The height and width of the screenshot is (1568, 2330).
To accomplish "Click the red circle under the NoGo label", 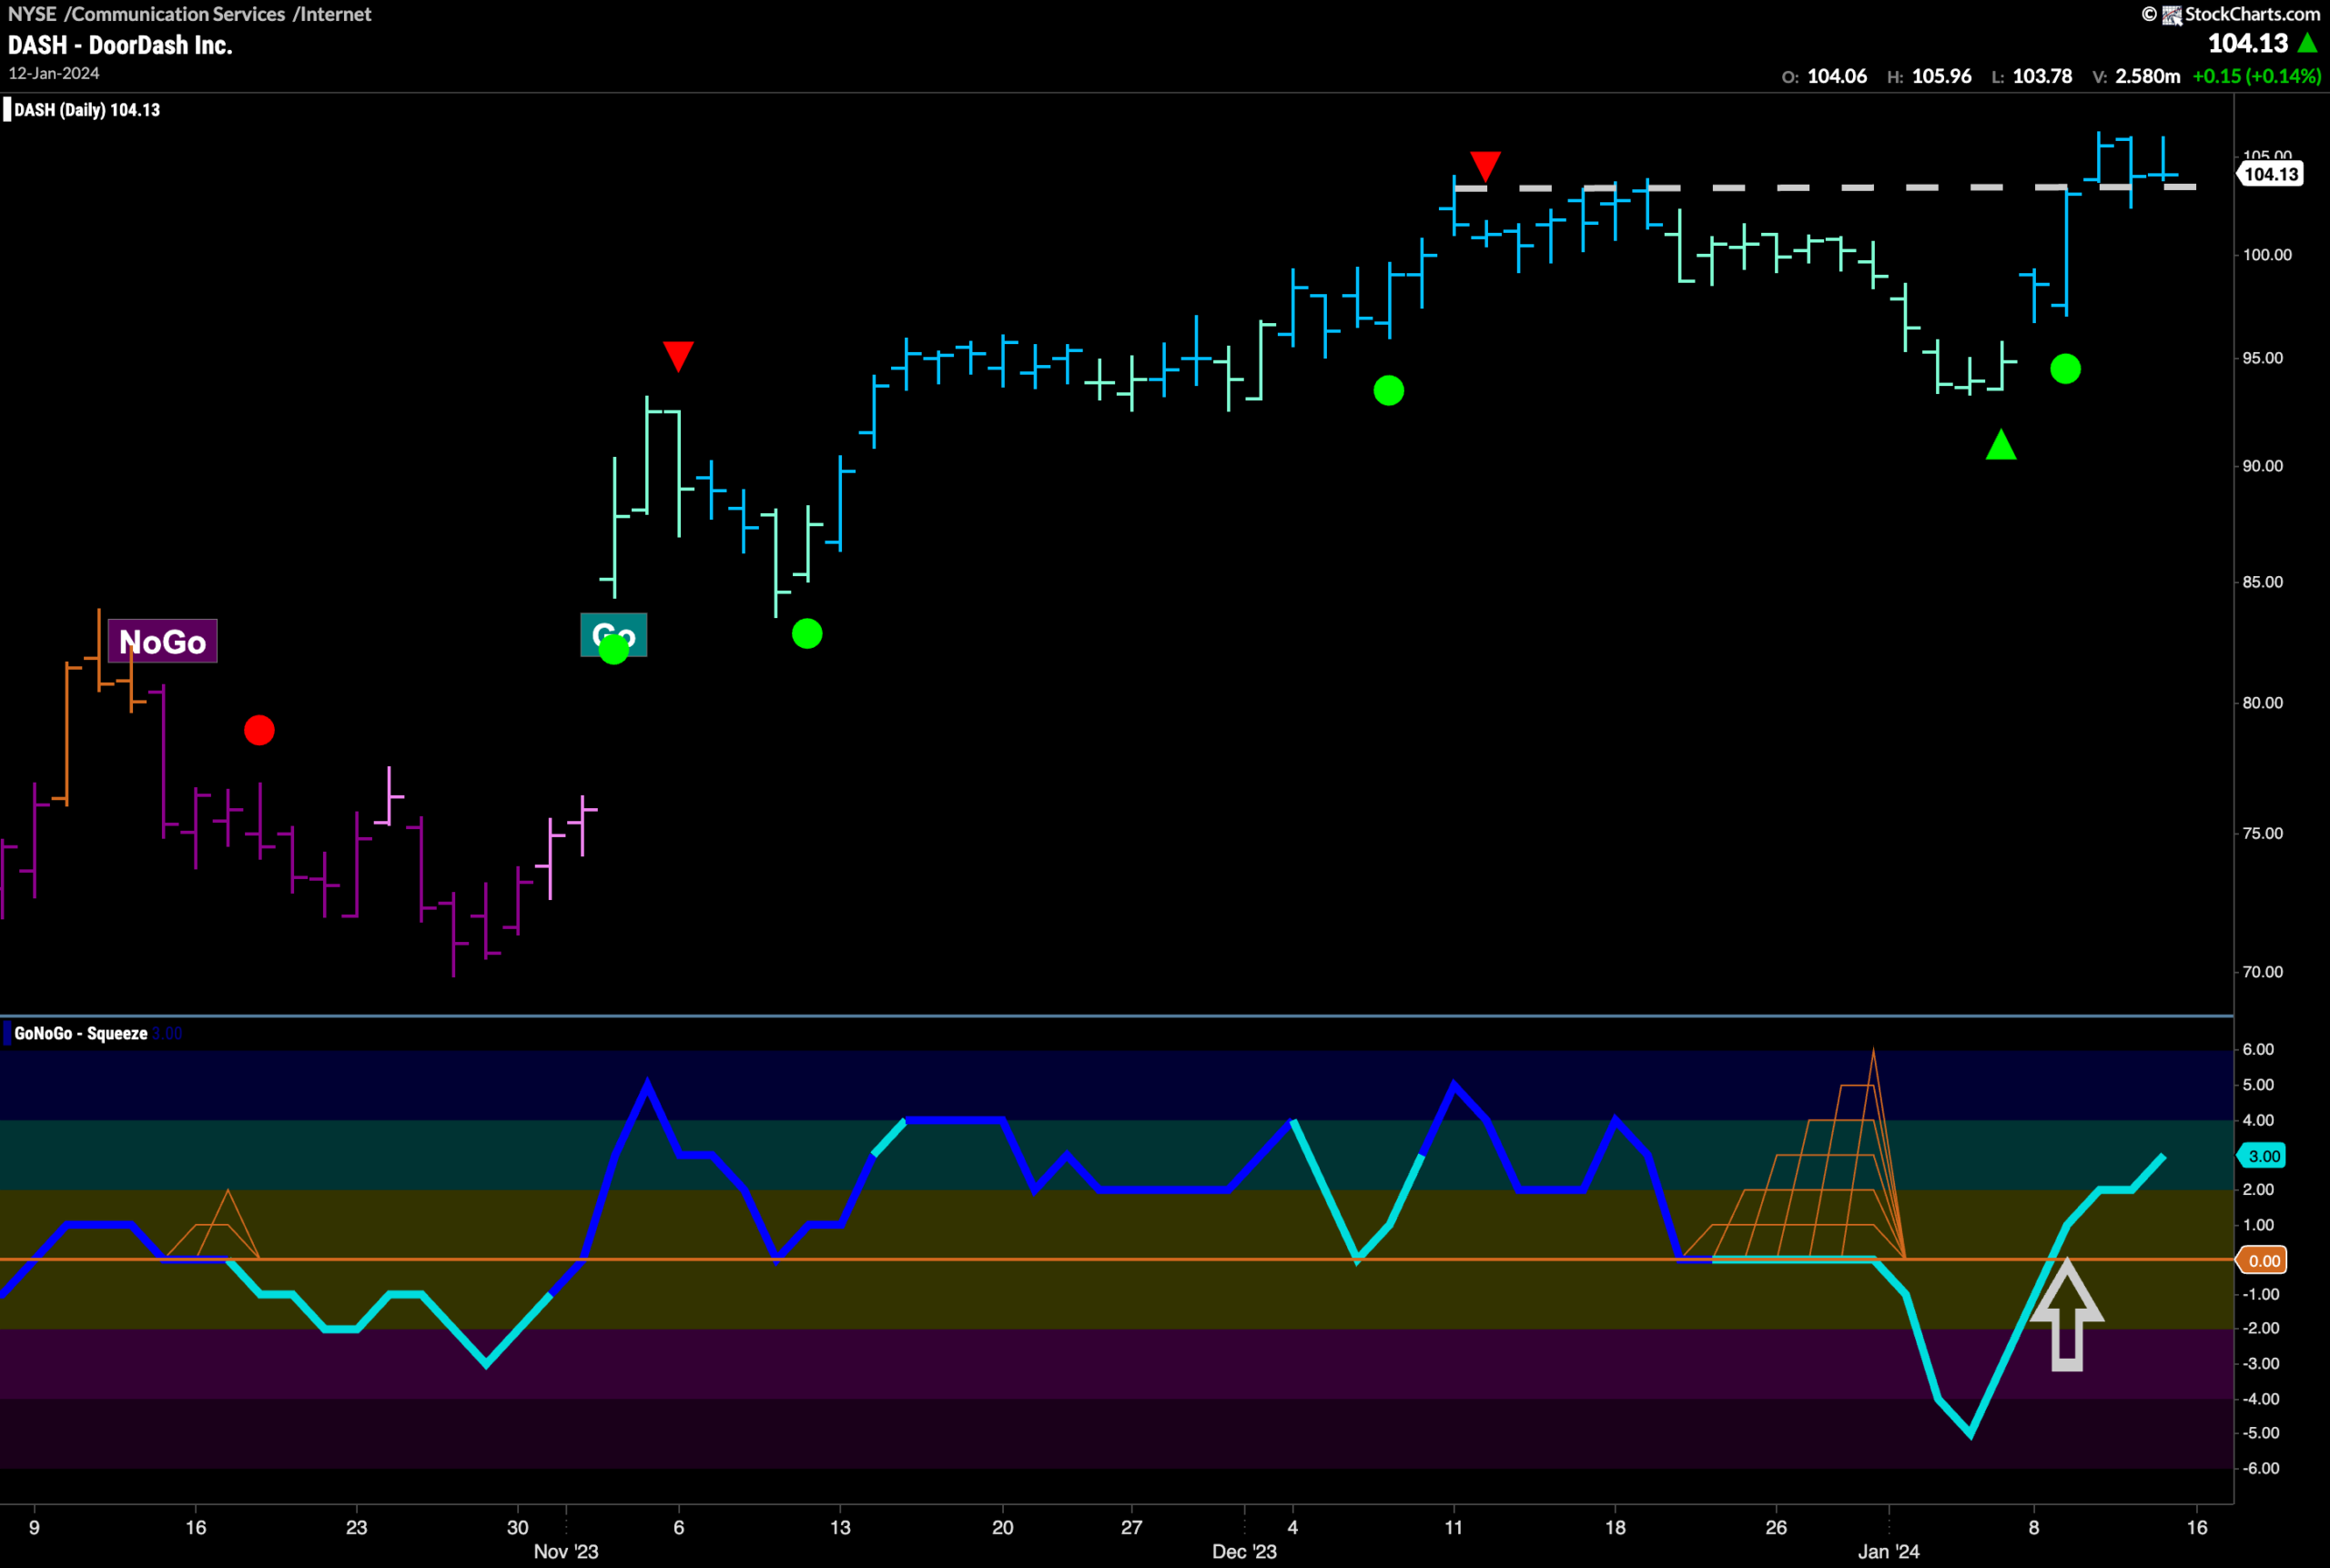I will pos(259,730).
